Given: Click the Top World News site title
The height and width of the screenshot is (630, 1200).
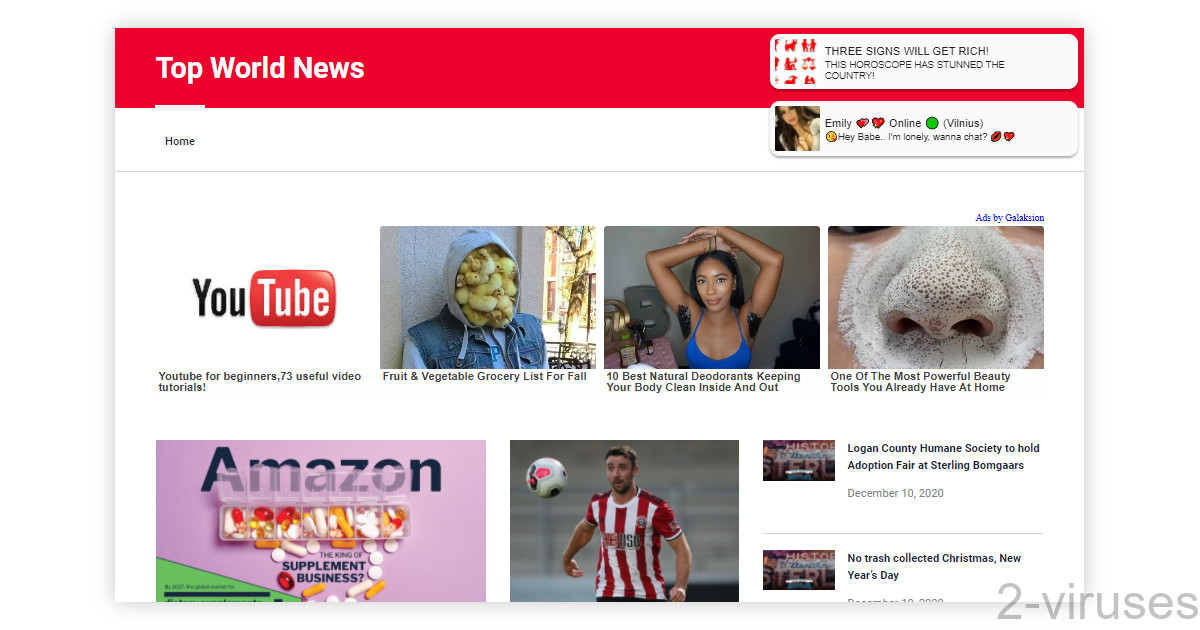Looking at the screenshot, I should [259, 68].
